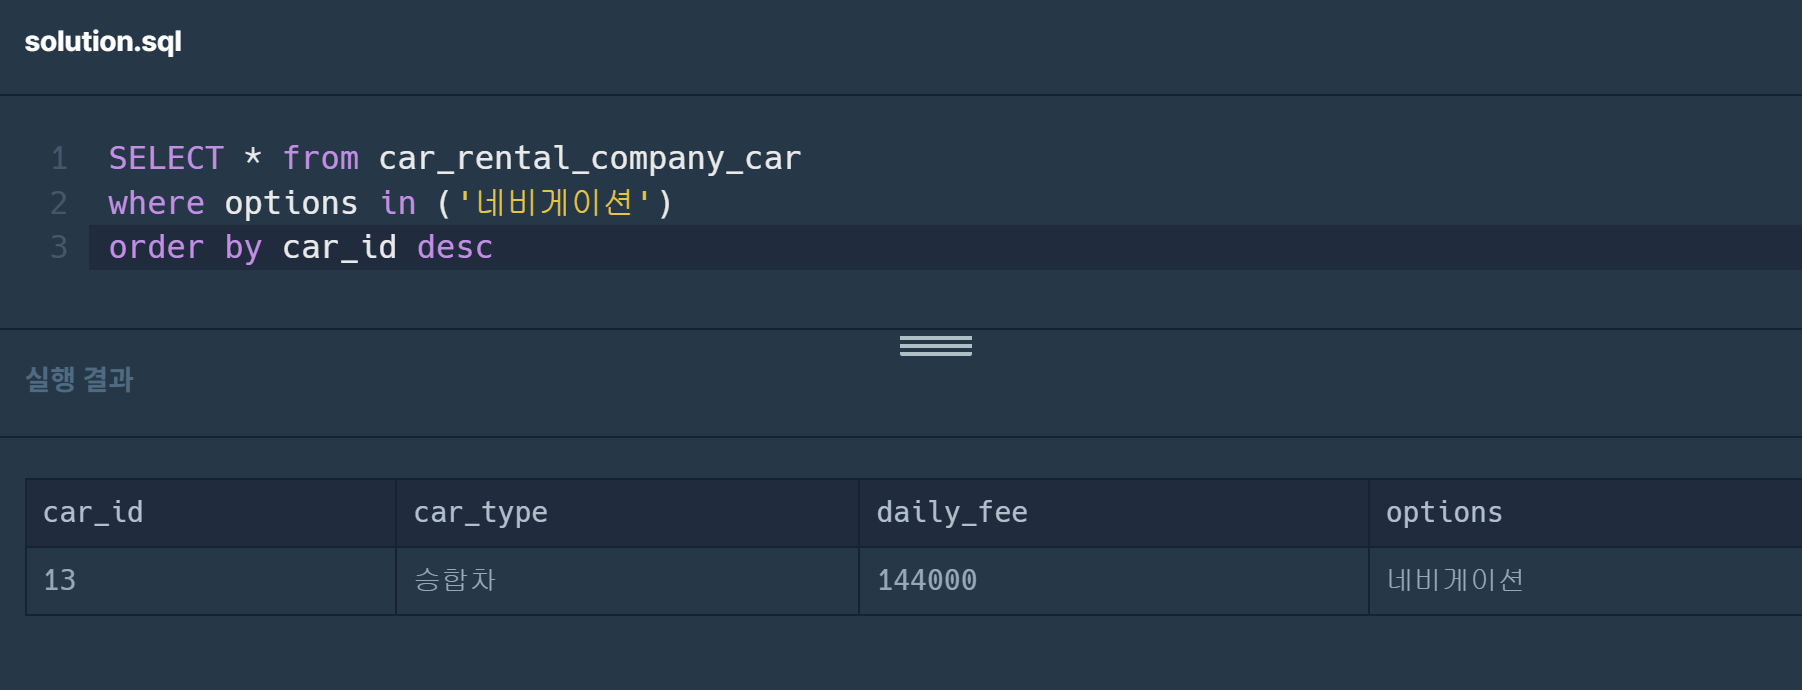1802x690 pixels.
Task: Click the '네비게이션' string literal in code
Action: point(554,203)
